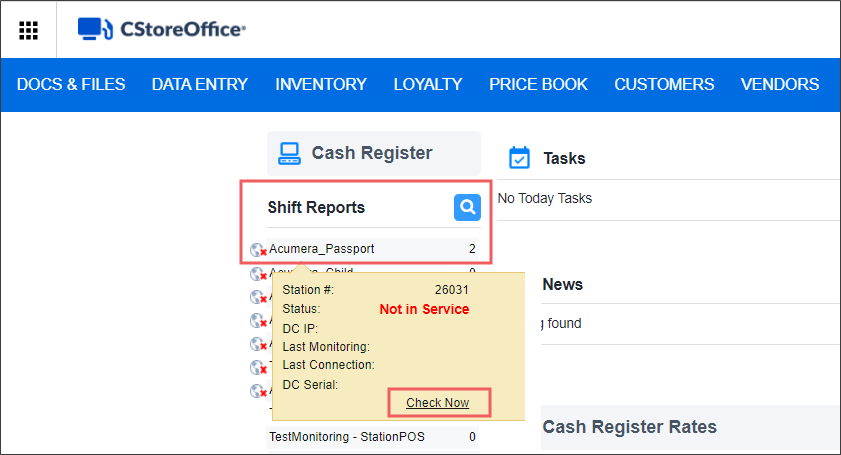Open the DATA ENTRY menu
This screenshot has width=841, height=455.
pos(200,84)
